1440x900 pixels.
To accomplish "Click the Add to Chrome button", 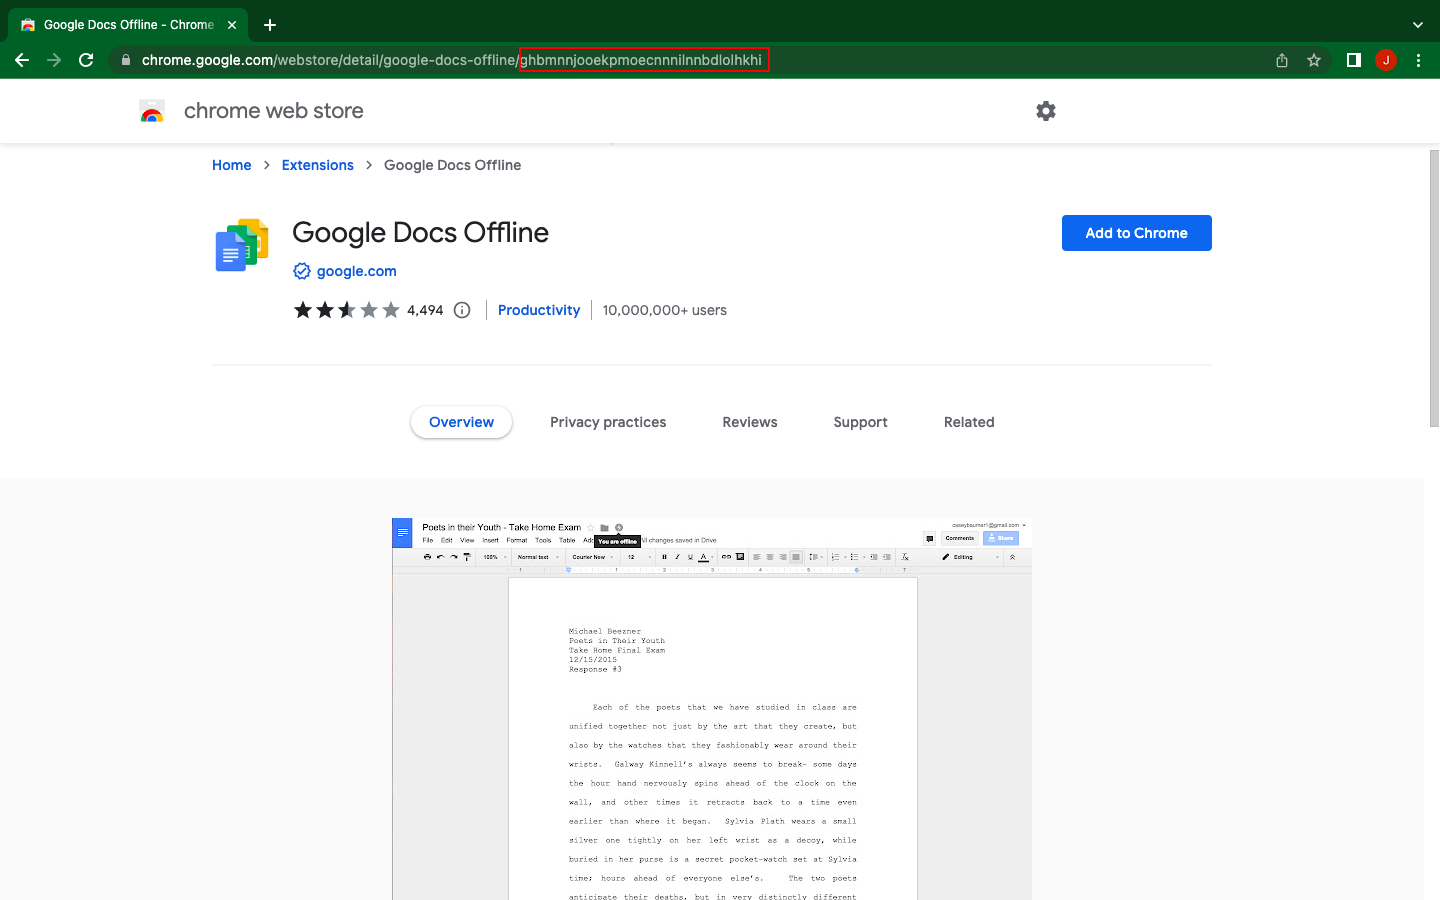I will coord(1137,233).
